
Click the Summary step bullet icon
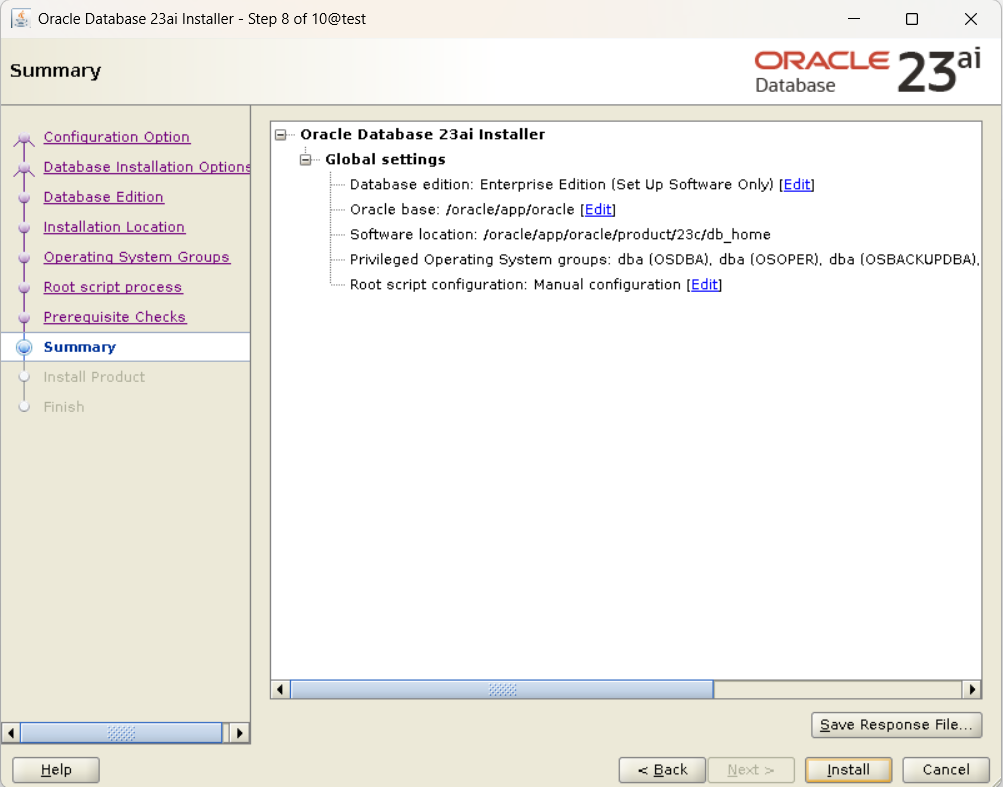point(24,347)
